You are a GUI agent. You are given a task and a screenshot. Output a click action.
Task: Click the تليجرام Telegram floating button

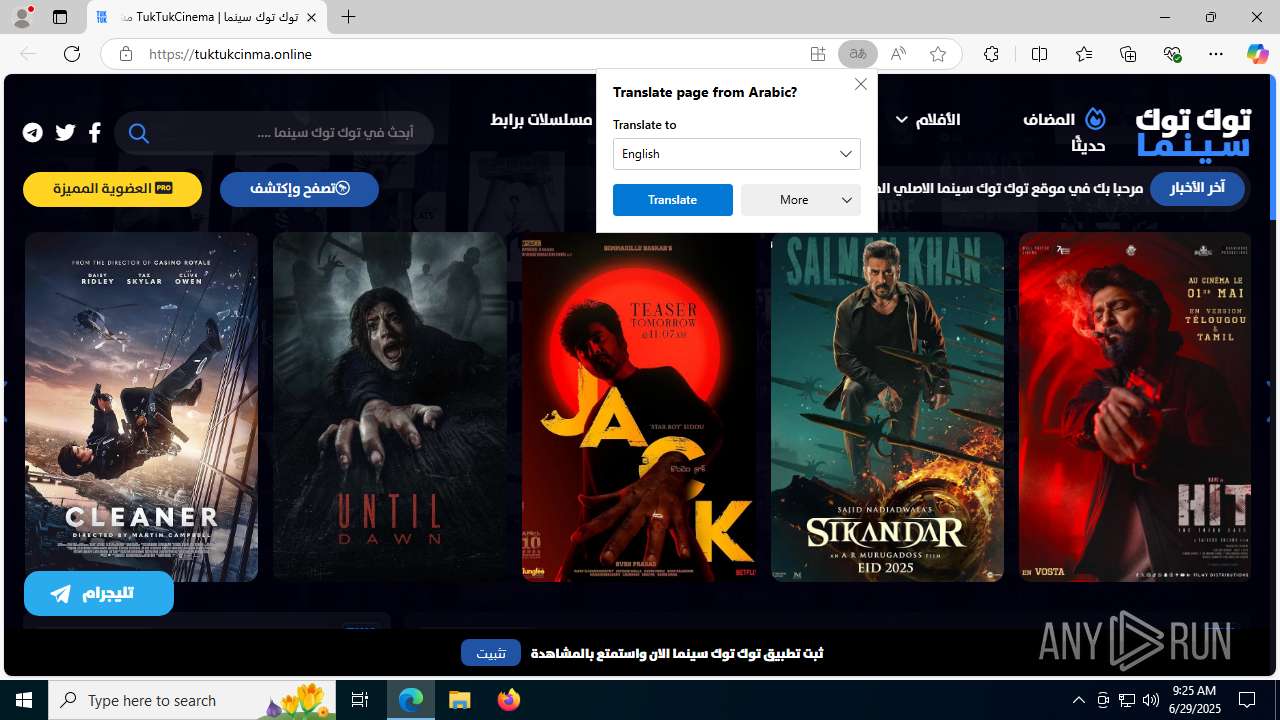click(99, 594)
